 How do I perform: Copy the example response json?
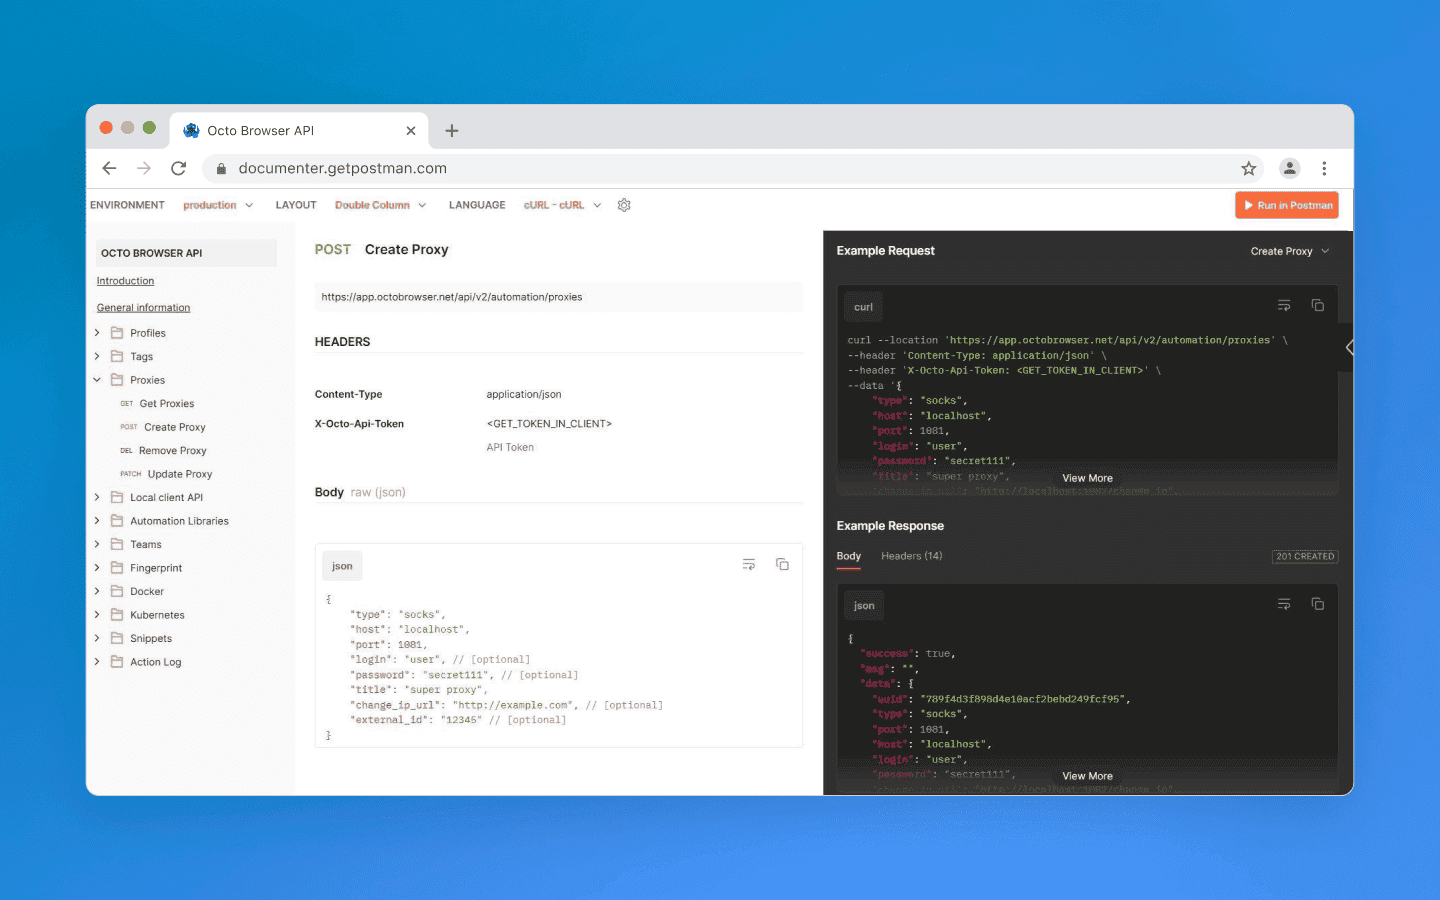point(1318,604)
